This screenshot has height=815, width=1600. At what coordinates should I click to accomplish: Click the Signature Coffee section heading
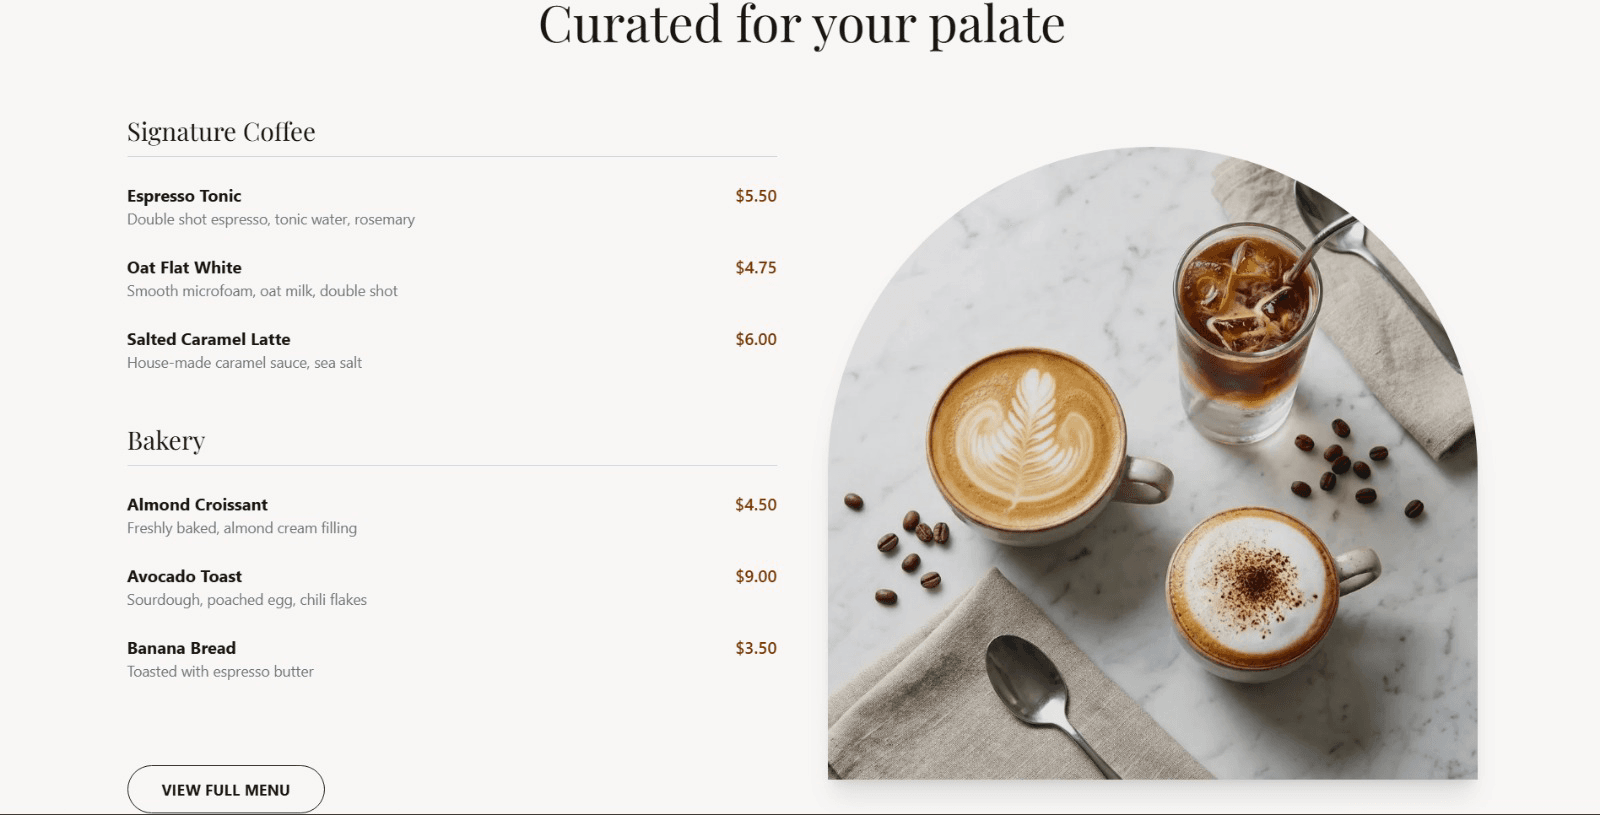[x=221, y=131]
